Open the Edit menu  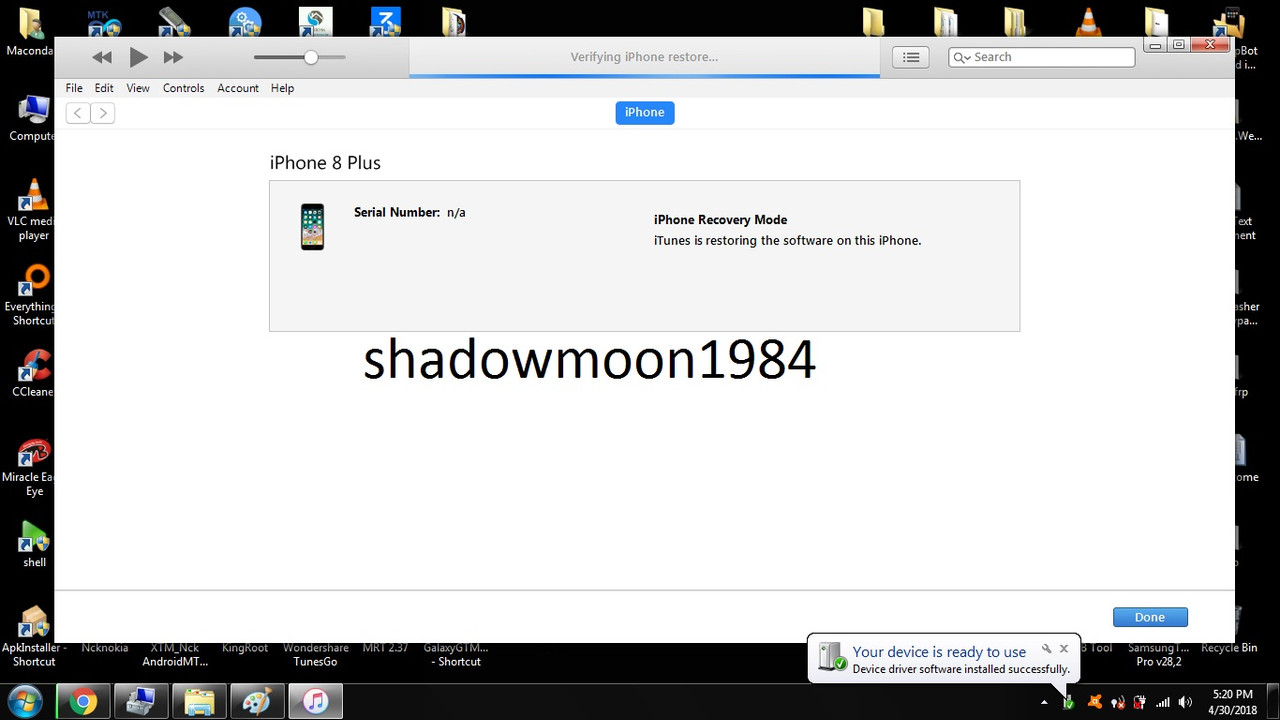(104, 88)
